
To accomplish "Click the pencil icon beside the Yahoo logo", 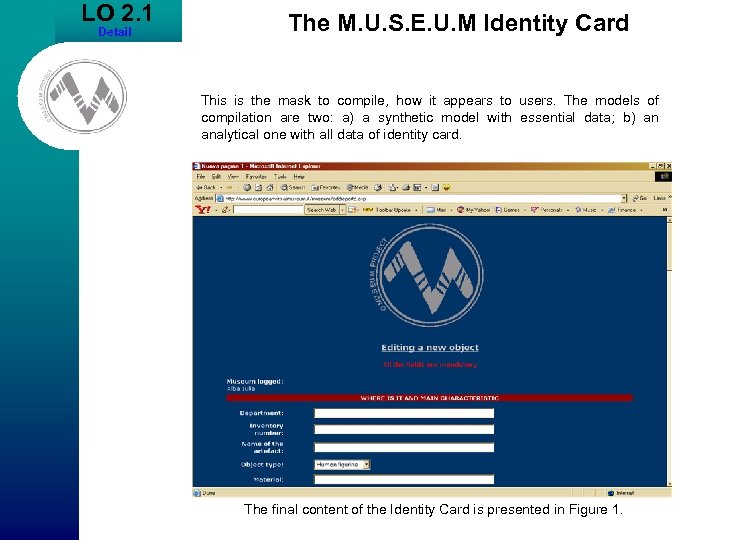I will click(225, 209).
